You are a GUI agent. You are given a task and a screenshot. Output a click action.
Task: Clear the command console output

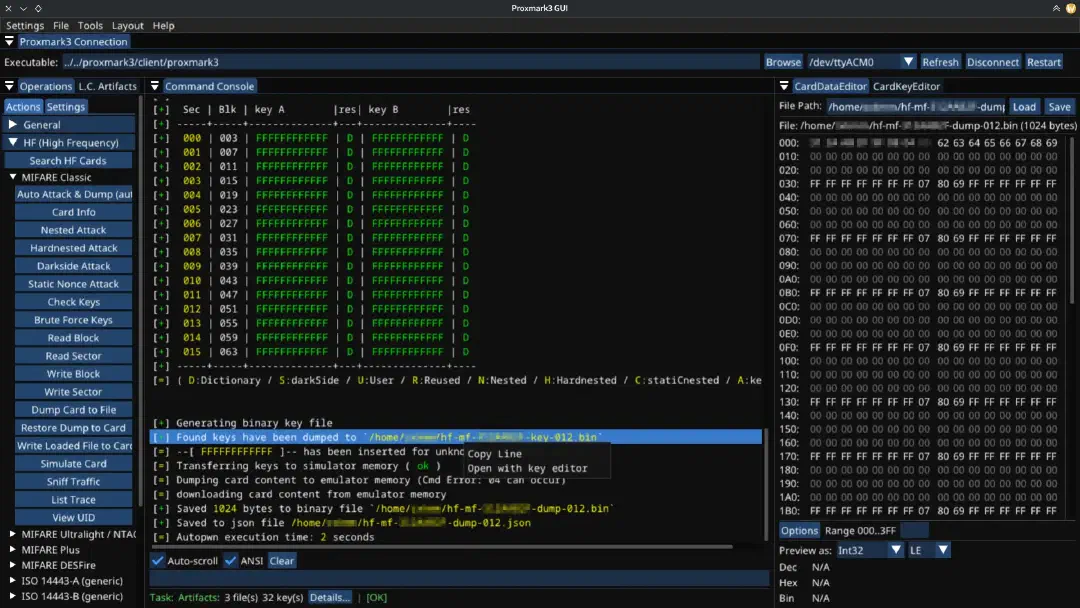282,560
